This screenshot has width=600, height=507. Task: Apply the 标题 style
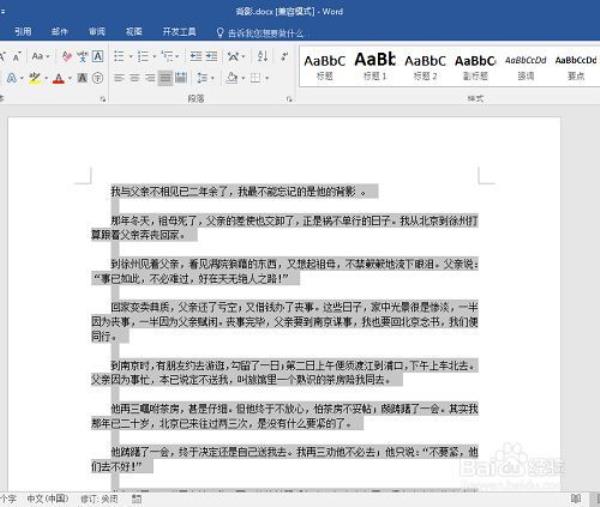coord(324,67)
